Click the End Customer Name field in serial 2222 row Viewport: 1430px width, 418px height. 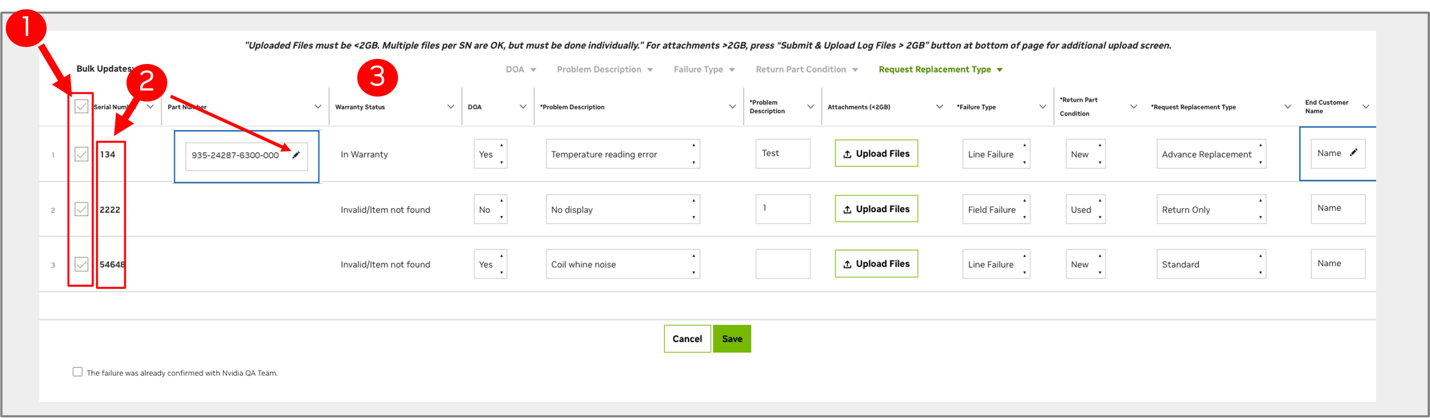1338,208
